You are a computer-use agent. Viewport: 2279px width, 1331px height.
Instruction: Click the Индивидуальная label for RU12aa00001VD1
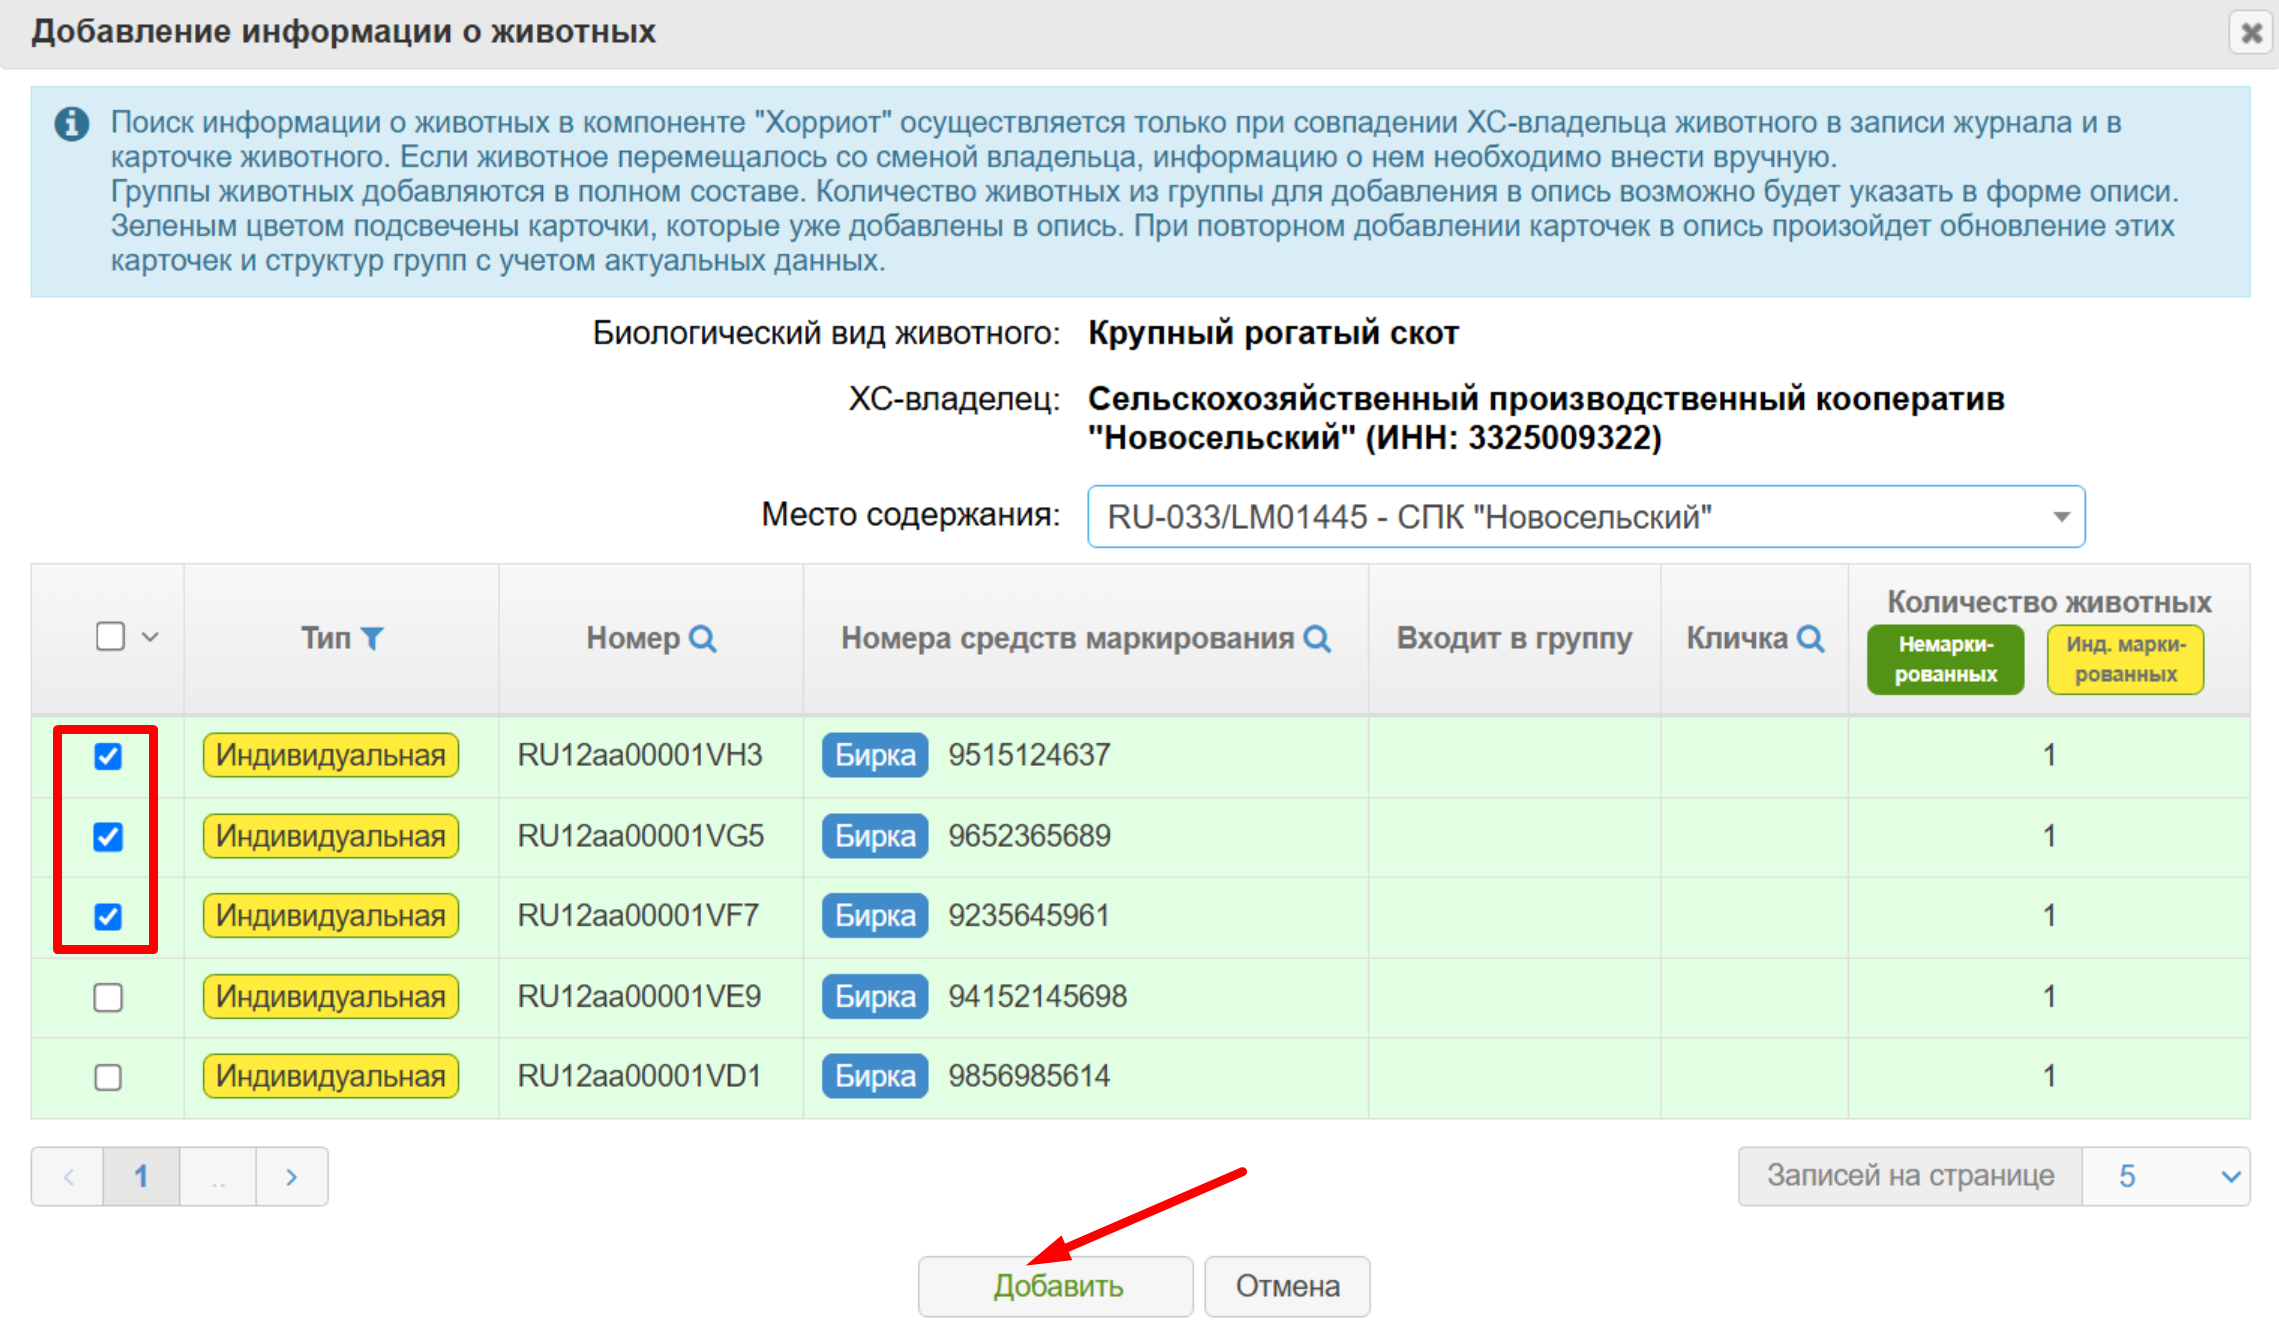click(x=330, y=1077)
